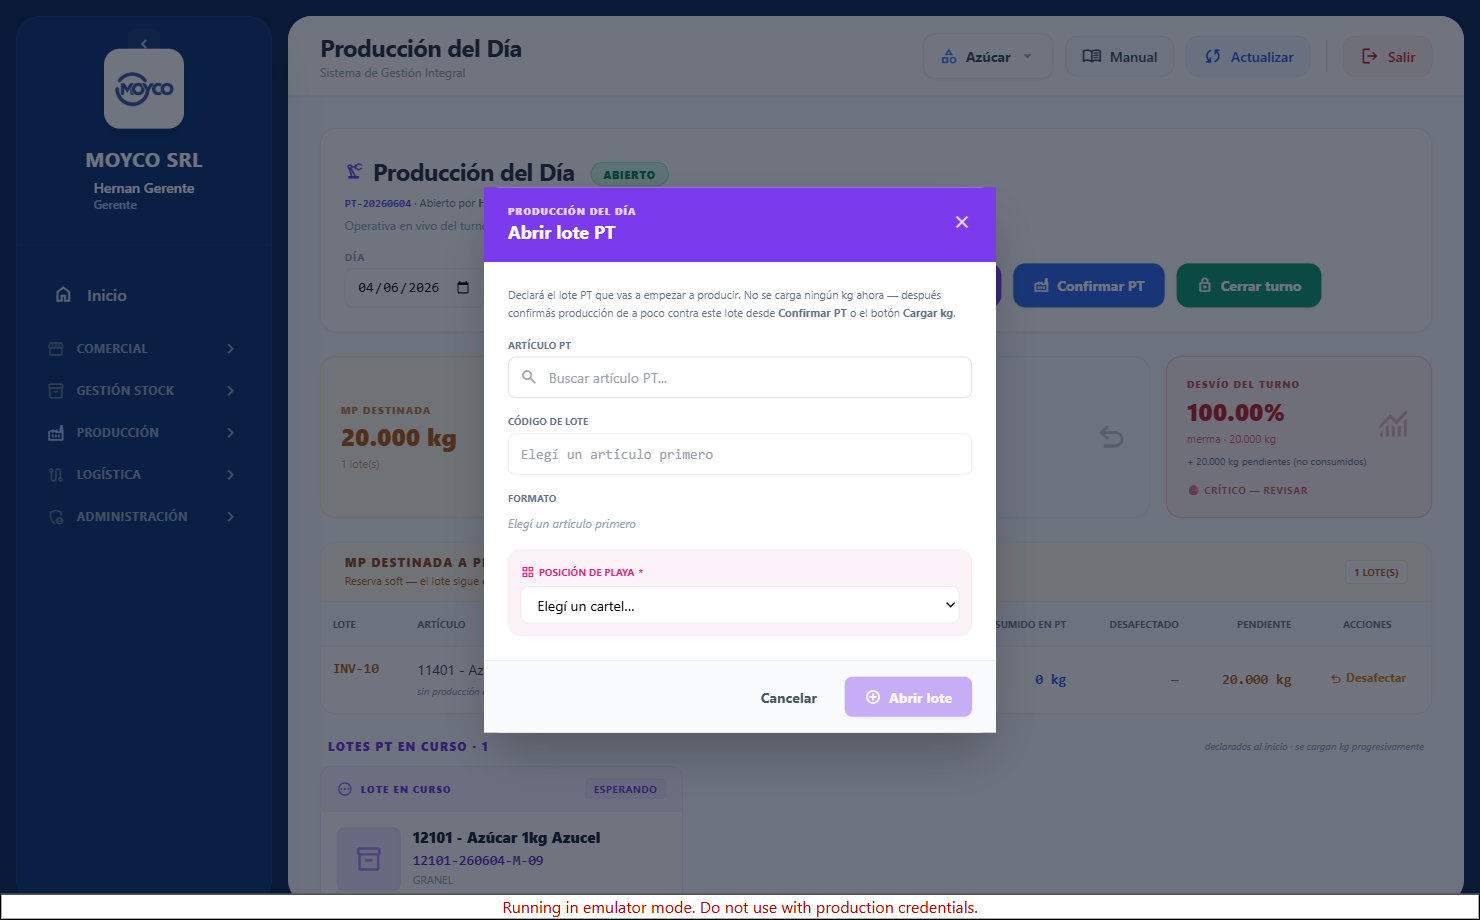Click the Inicio home icon
The height and width of the screenshot is (920, 1480).
click(x=63, y=295)
